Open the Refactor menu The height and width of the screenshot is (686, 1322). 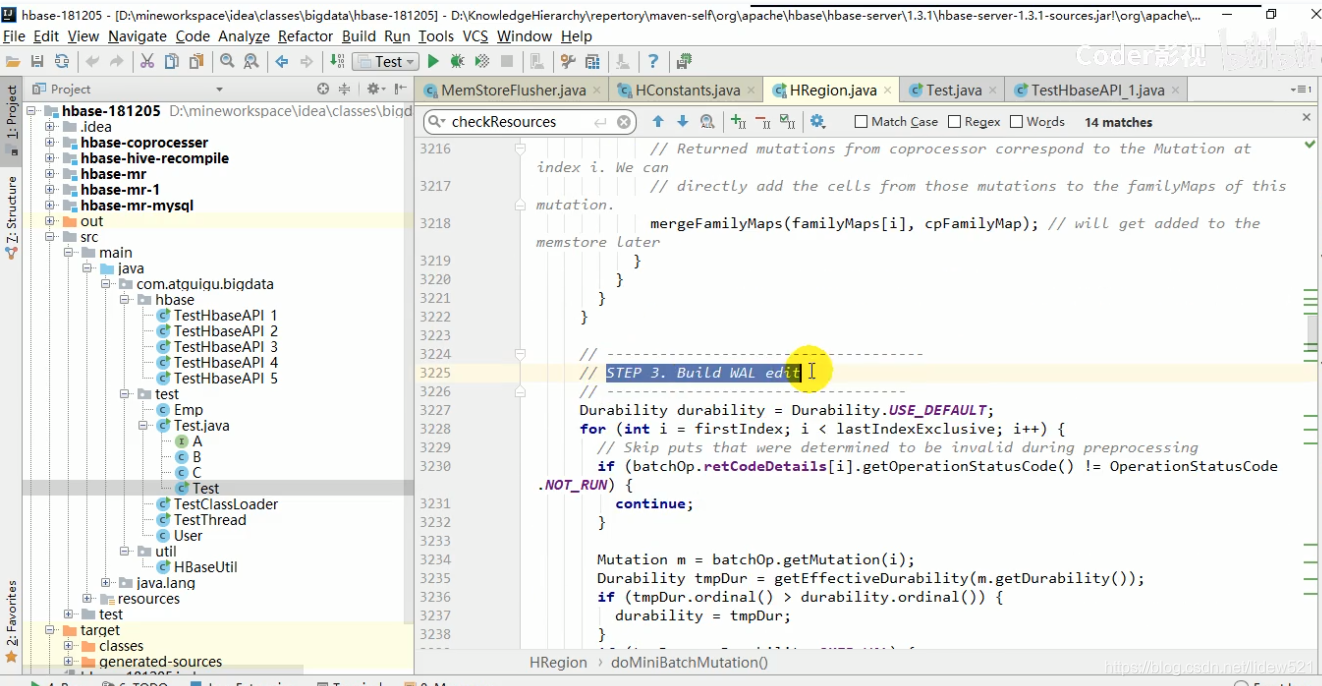(x=305, y=36)
